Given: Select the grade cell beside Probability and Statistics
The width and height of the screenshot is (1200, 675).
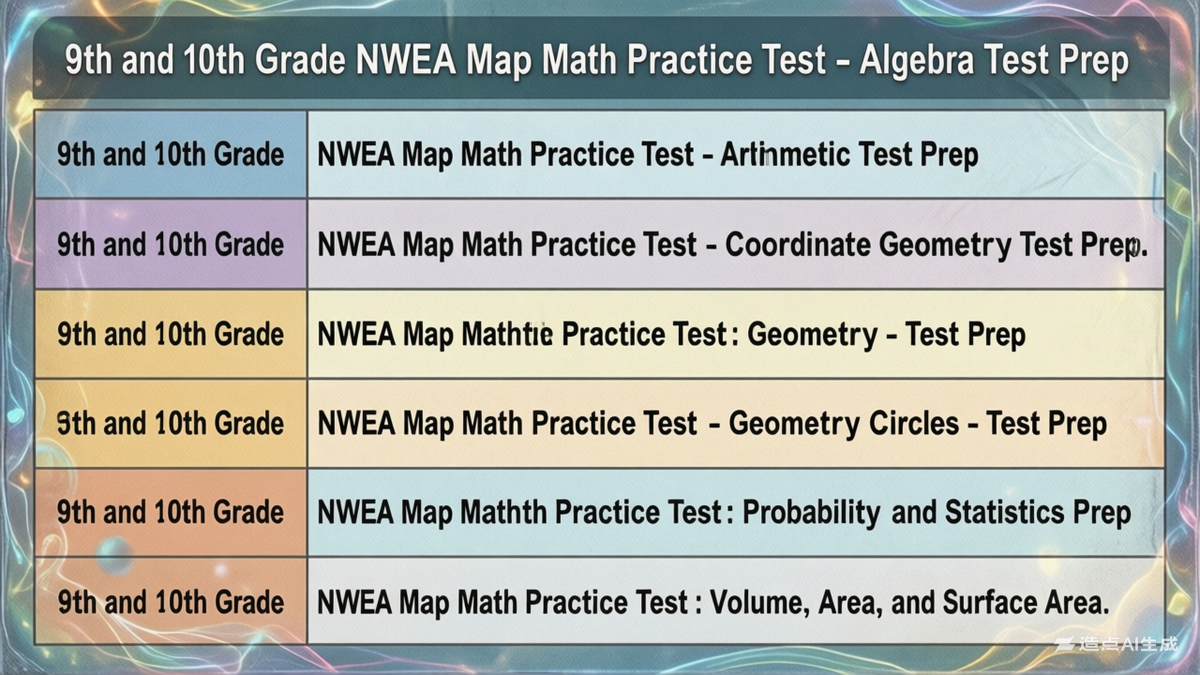Looking at the screenshot, I should [x=171, y=513].
